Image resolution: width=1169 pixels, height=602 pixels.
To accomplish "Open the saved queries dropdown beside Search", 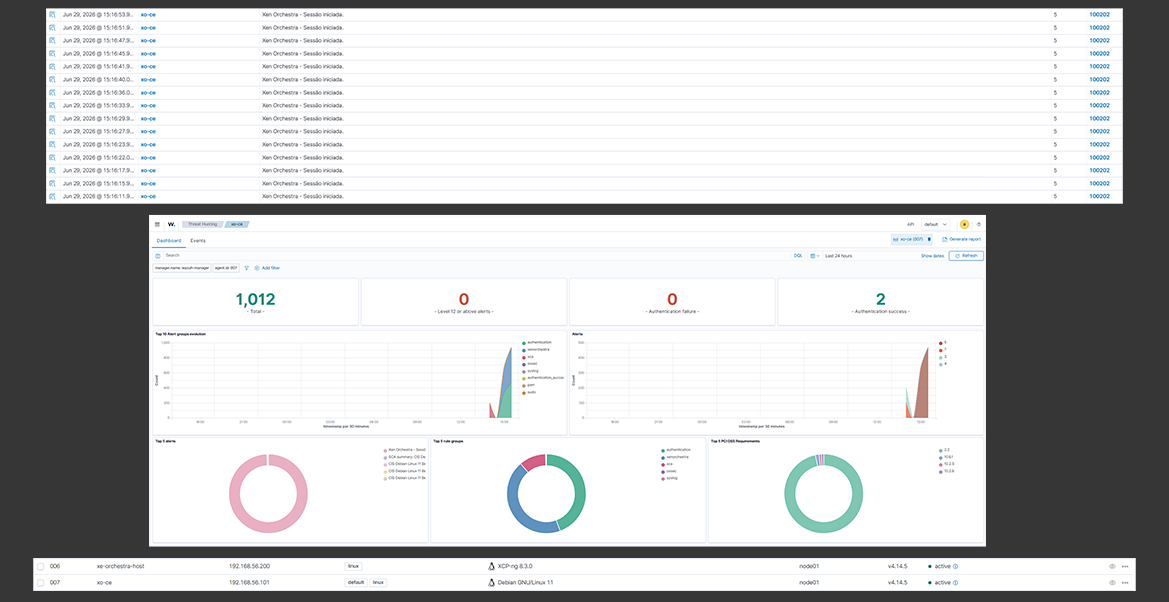I will 158,256.
